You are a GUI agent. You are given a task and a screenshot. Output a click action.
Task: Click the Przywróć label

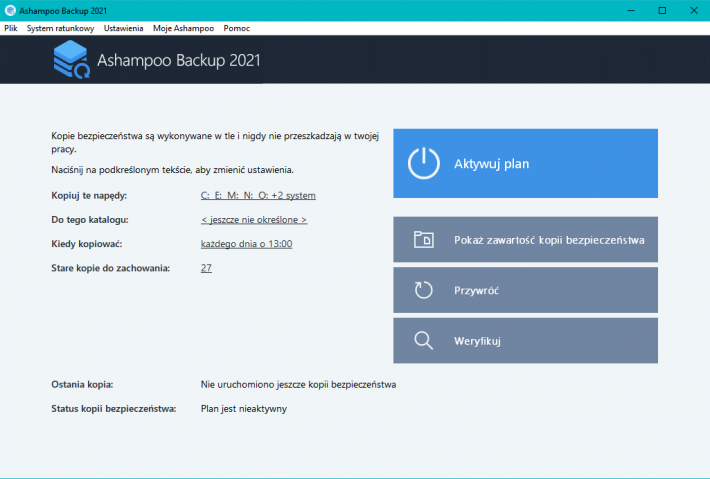point(476,291)
